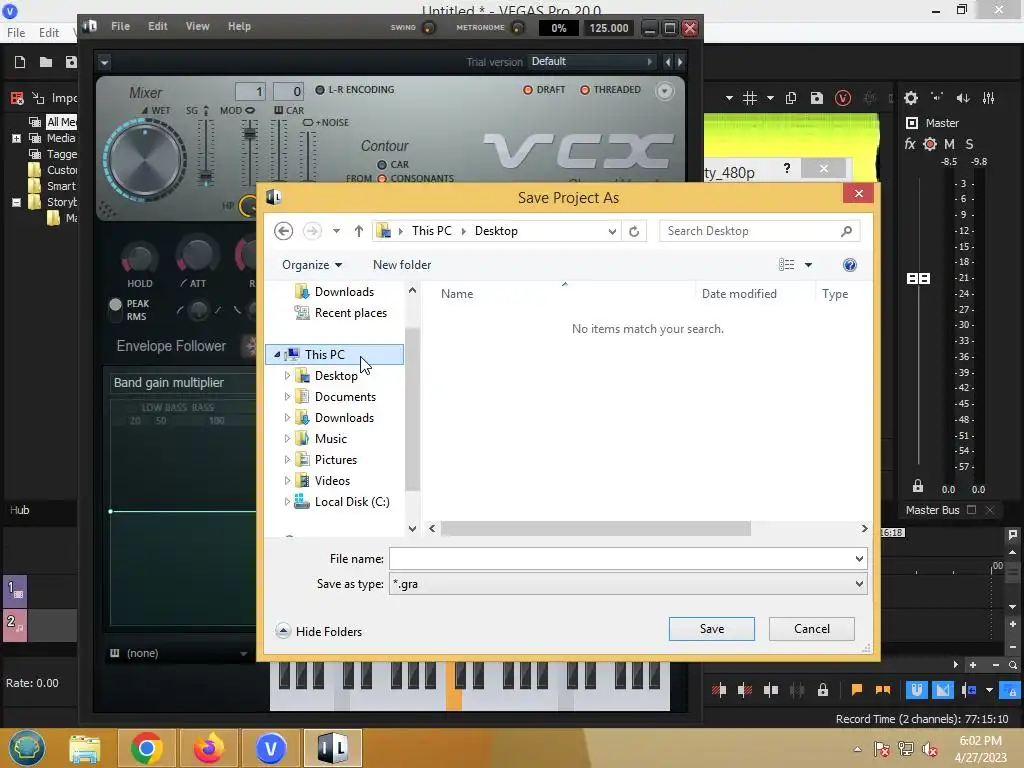Go up one folder level
Screen dimensions: 1024x768
click(x=359, y=231)
